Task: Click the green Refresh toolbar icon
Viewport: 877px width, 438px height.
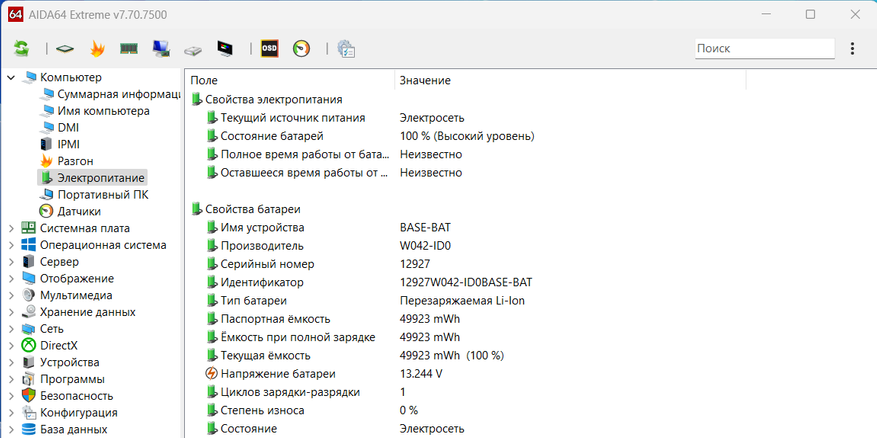Action: coord(22,49)
